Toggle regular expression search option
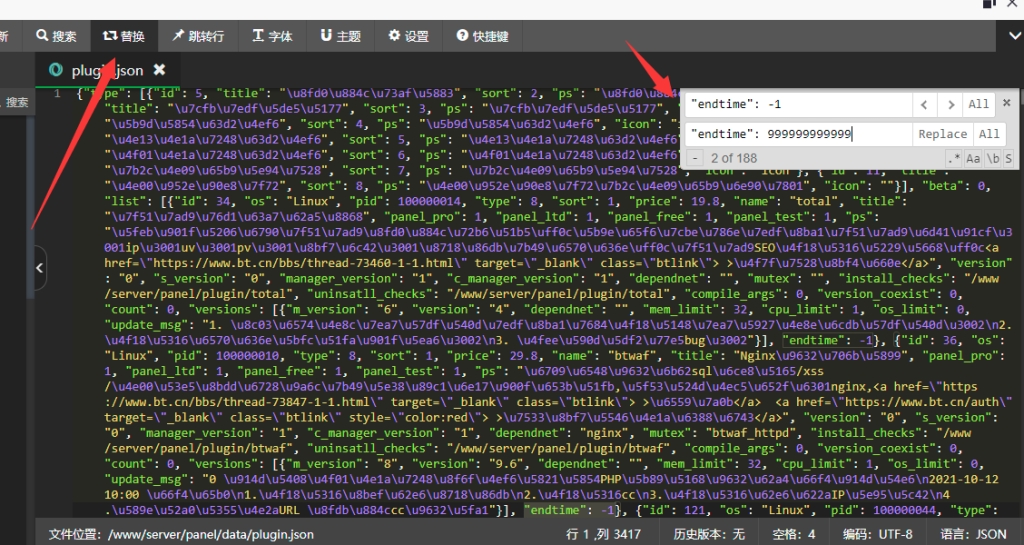This screenshot has width=1024, height=545. [953, 158]
